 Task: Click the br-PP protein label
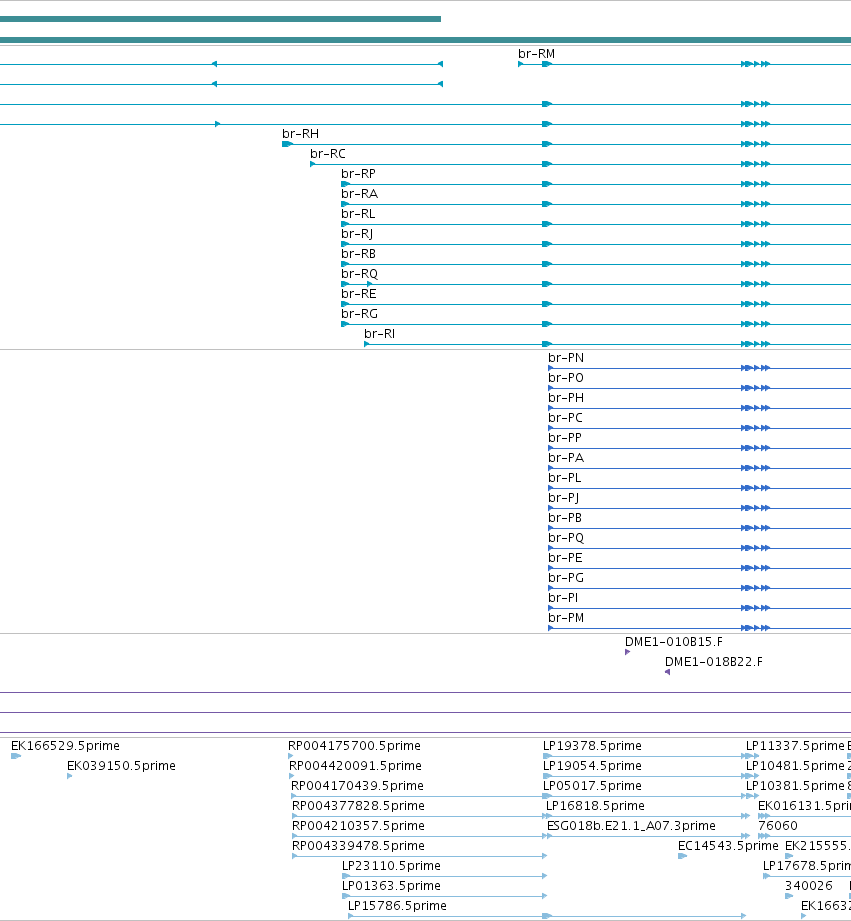click(565, 438)
